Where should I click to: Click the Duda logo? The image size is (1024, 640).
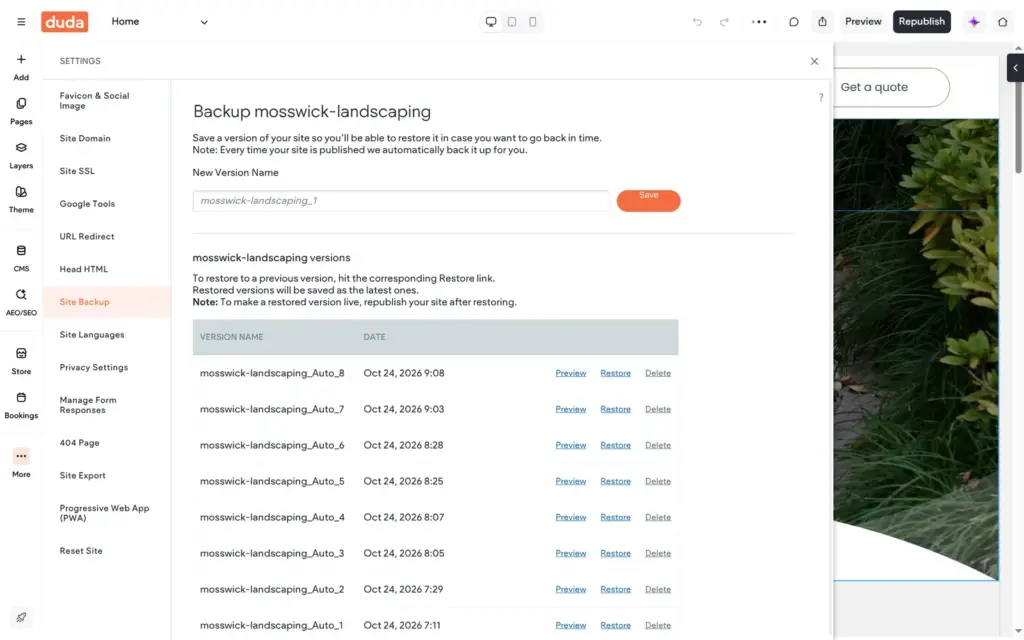[65, 22]
